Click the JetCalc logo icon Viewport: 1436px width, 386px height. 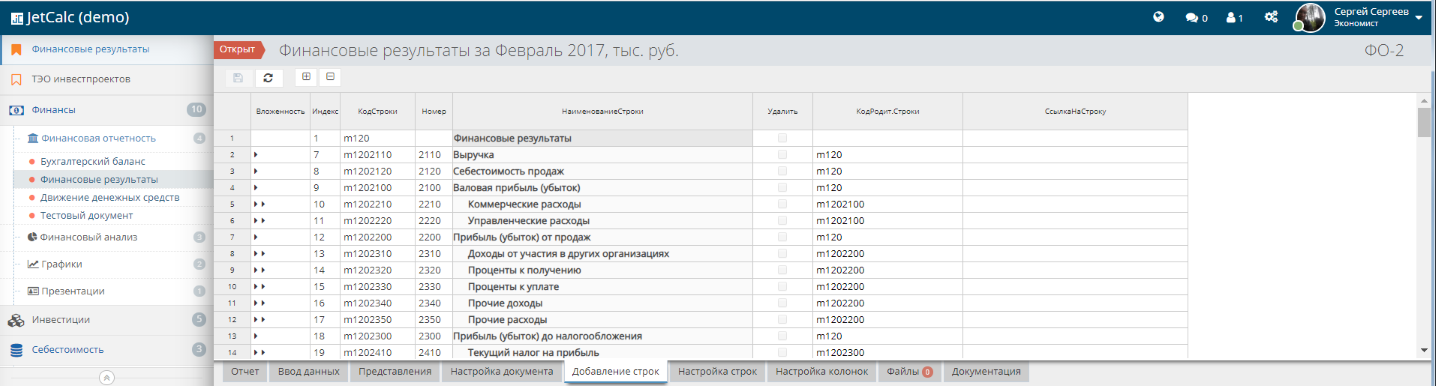17,18
